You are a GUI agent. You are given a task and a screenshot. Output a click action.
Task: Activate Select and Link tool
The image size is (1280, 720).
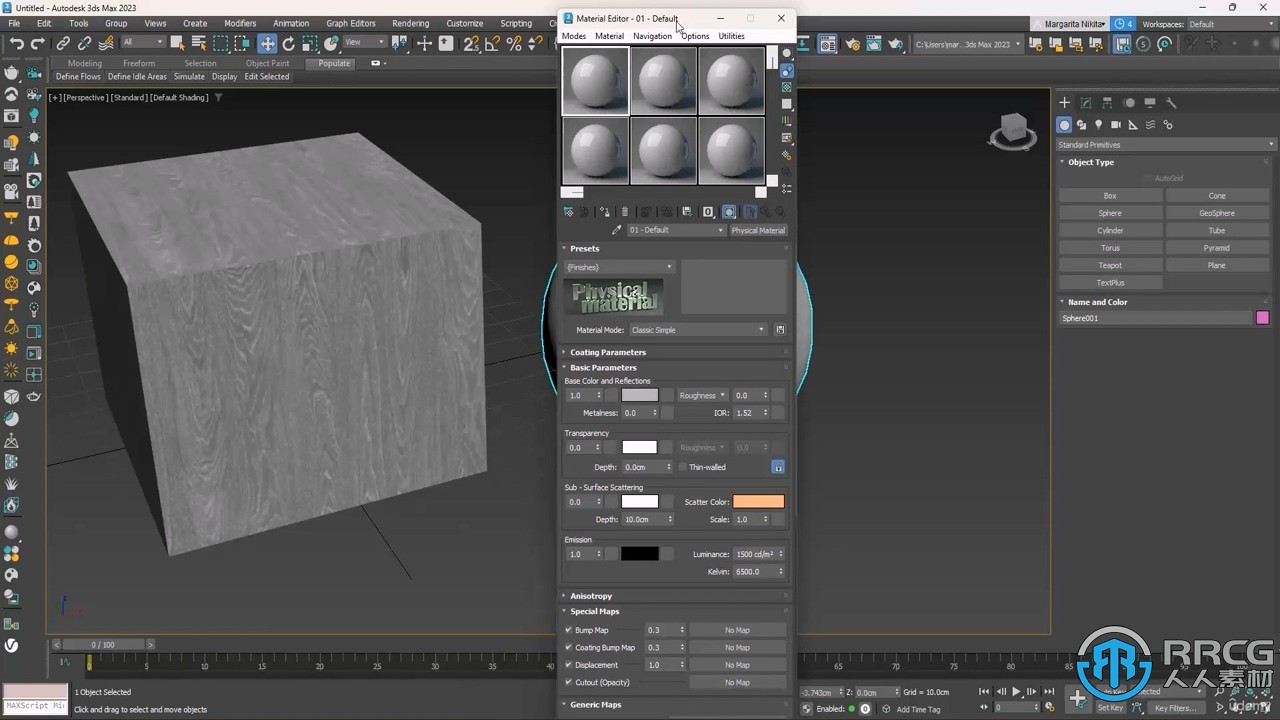(x=63, y=43)
